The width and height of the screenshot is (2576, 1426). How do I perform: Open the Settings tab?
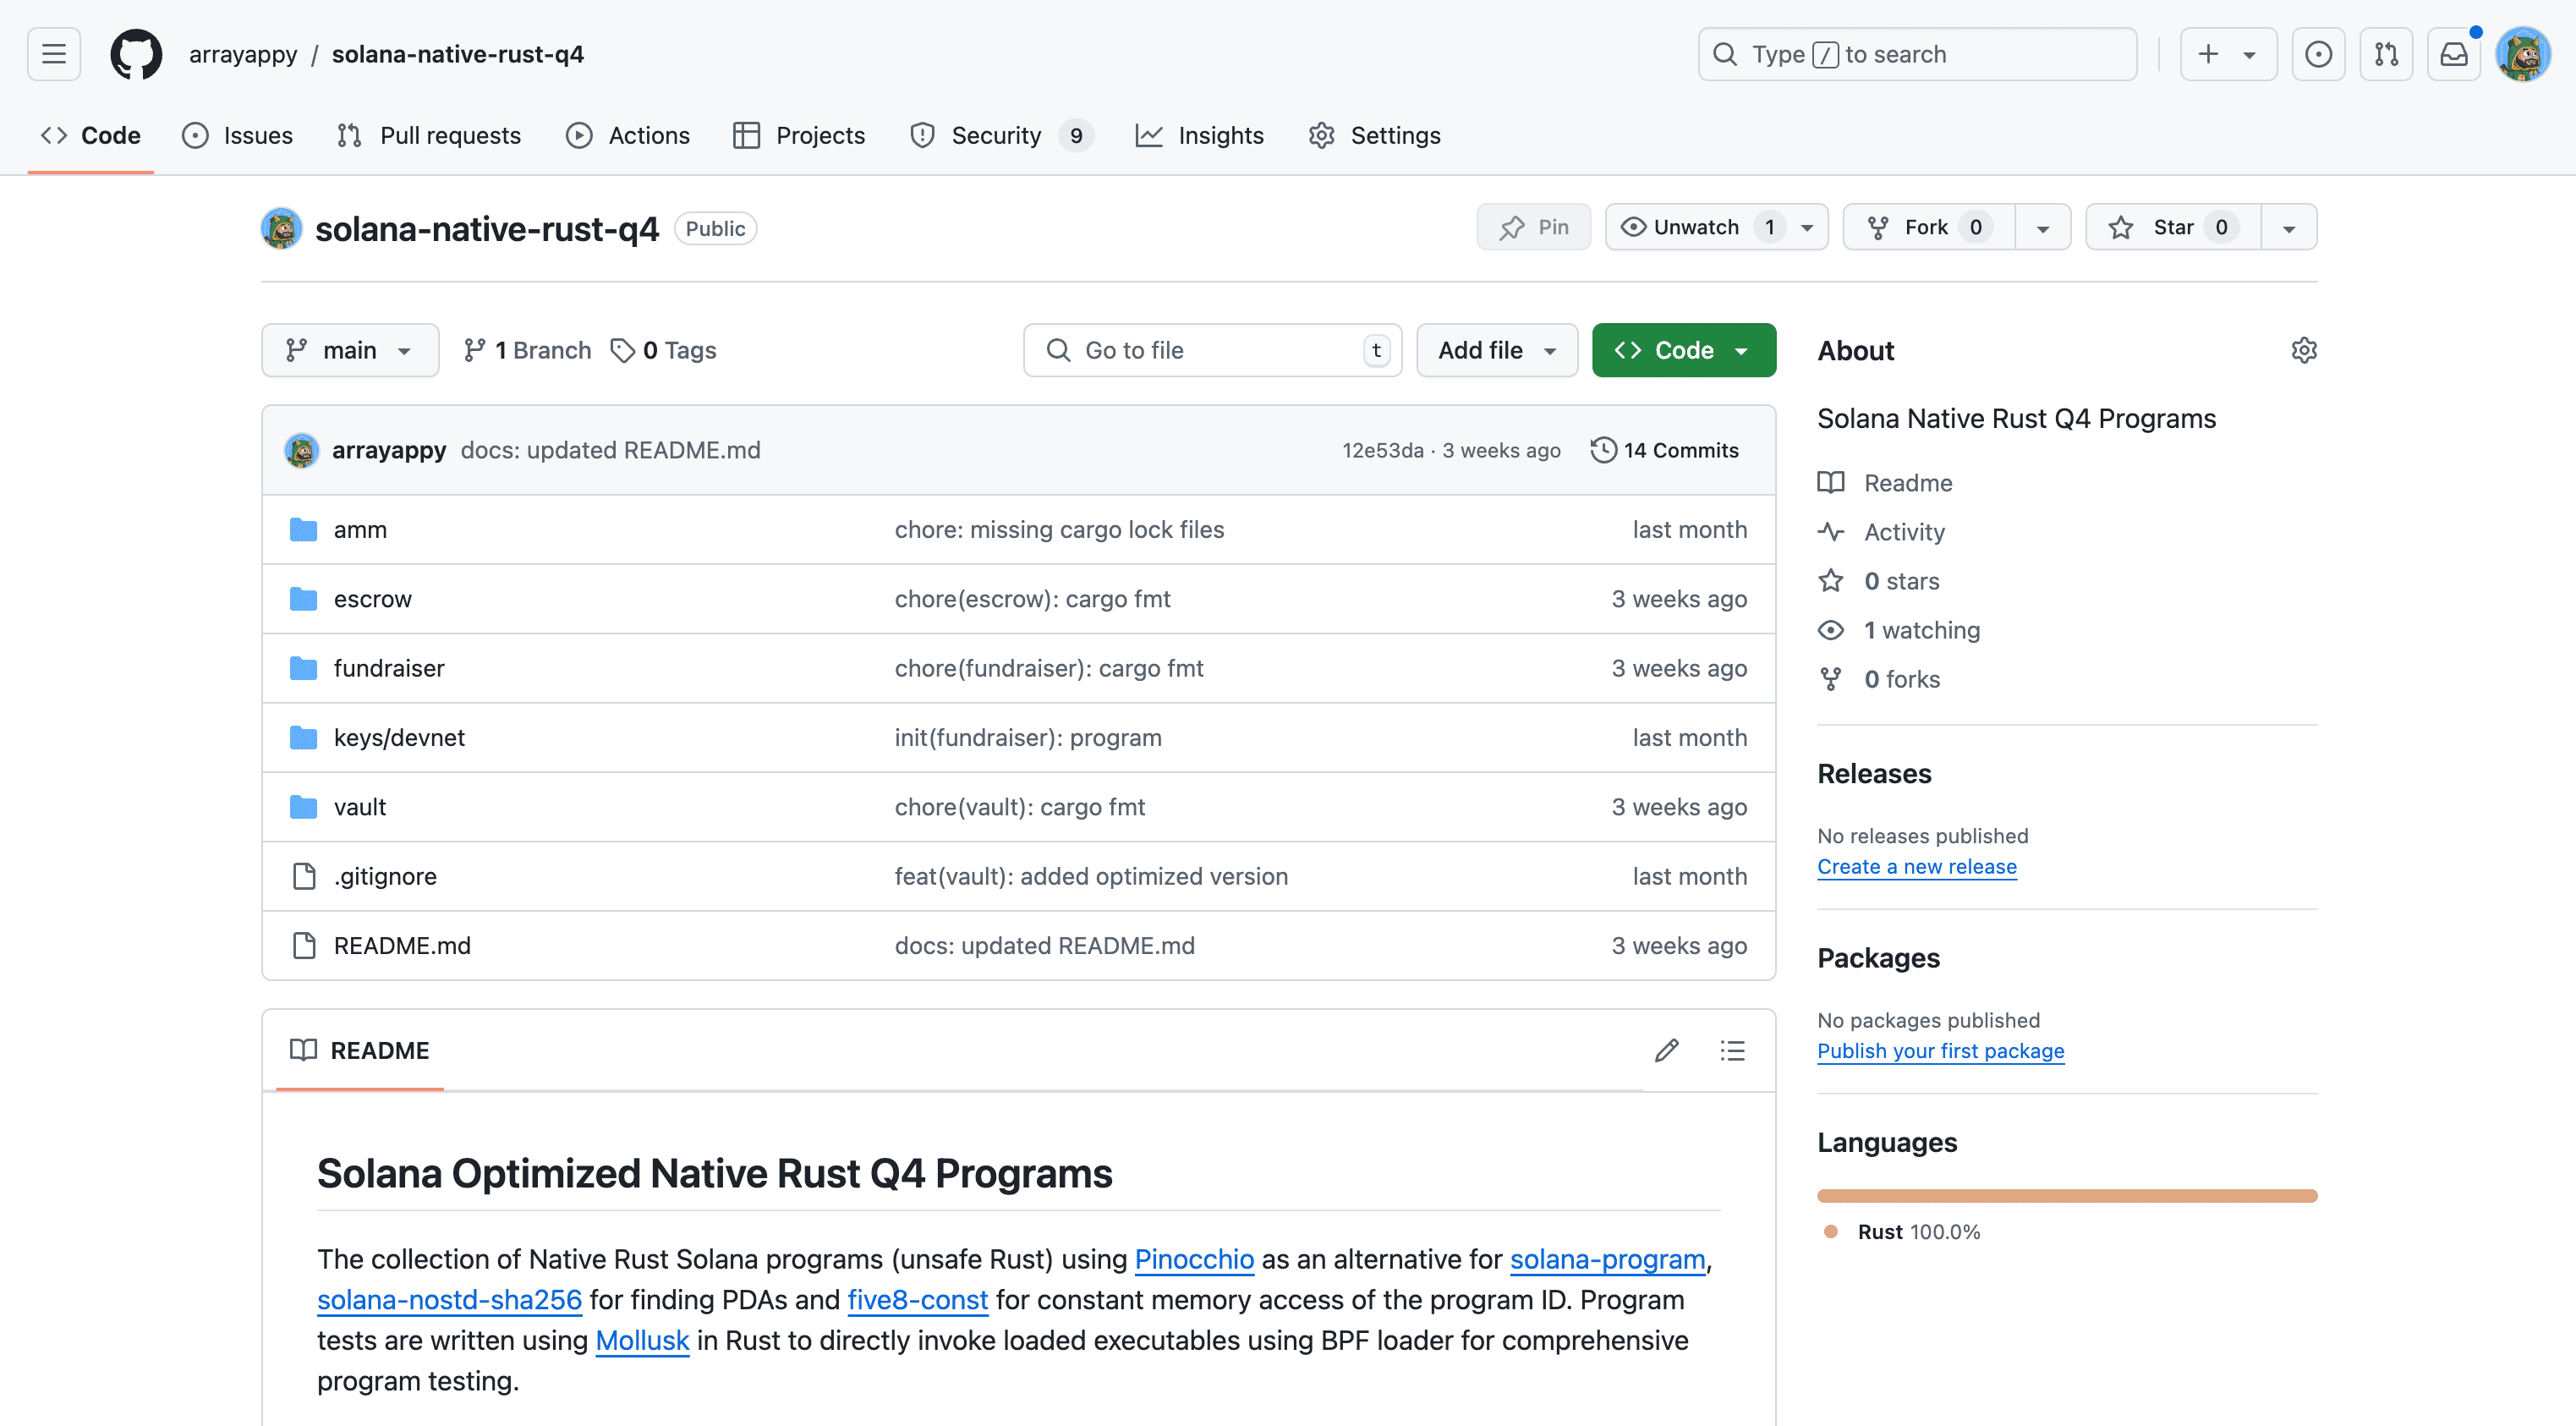coord(1375,135)
